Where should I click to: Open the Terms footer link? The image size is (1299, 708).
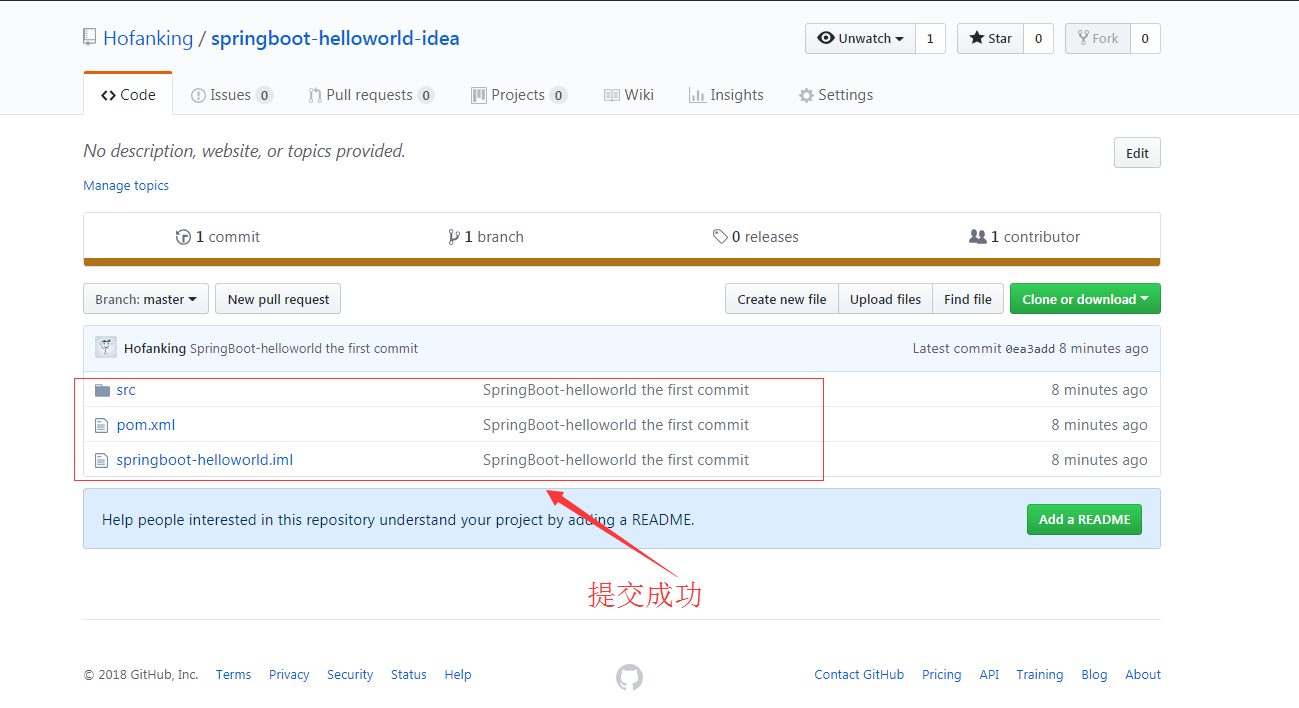233,675
